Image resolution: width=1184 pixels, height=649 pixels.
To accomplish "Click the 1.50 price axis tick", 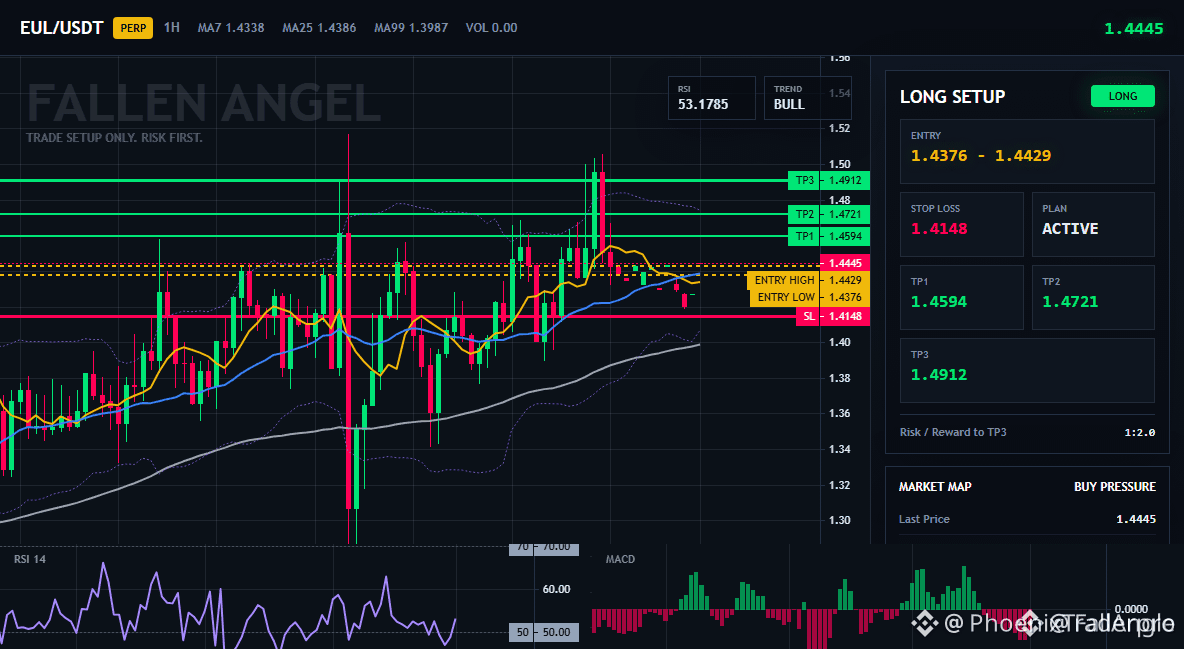I will pyautogui.click(x=840, y=164).
